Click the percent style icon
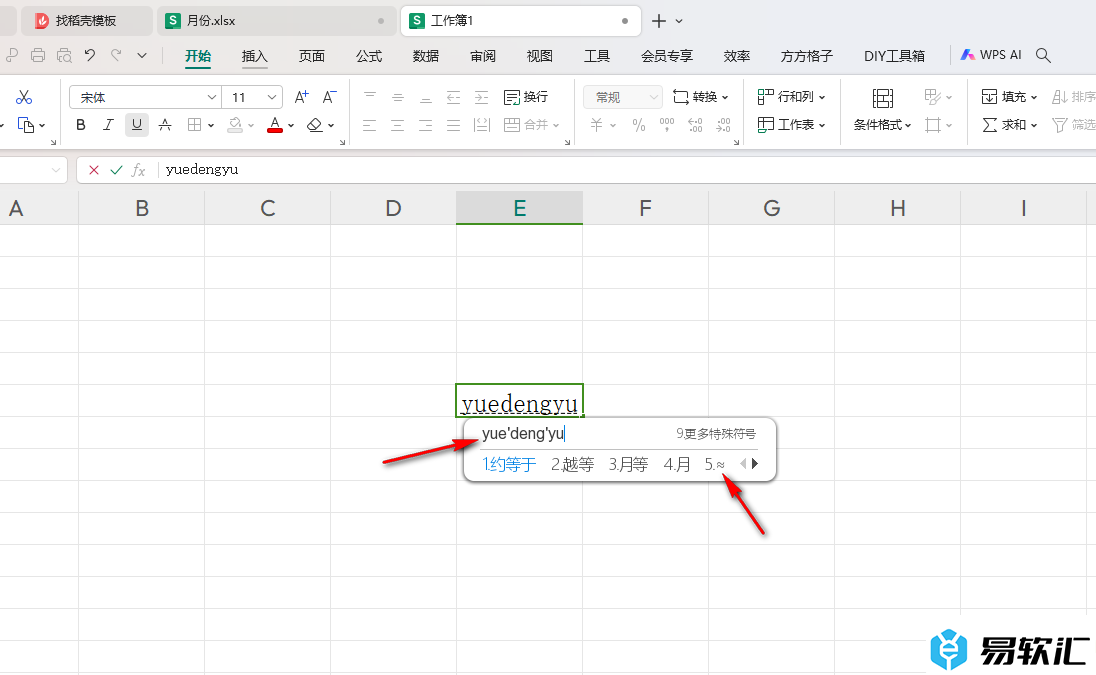This screenshot has width=1096, height=675. [638, 125]
